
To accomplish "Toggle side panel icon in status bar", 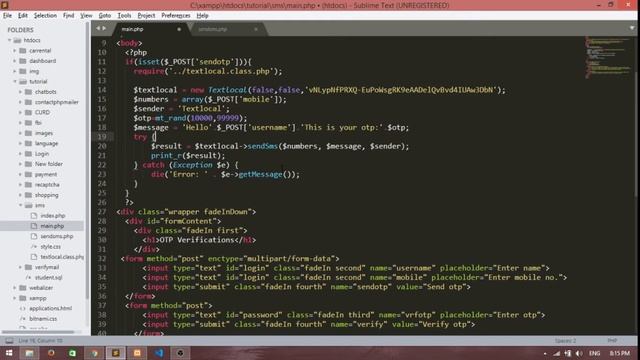I will click(9, 340).
